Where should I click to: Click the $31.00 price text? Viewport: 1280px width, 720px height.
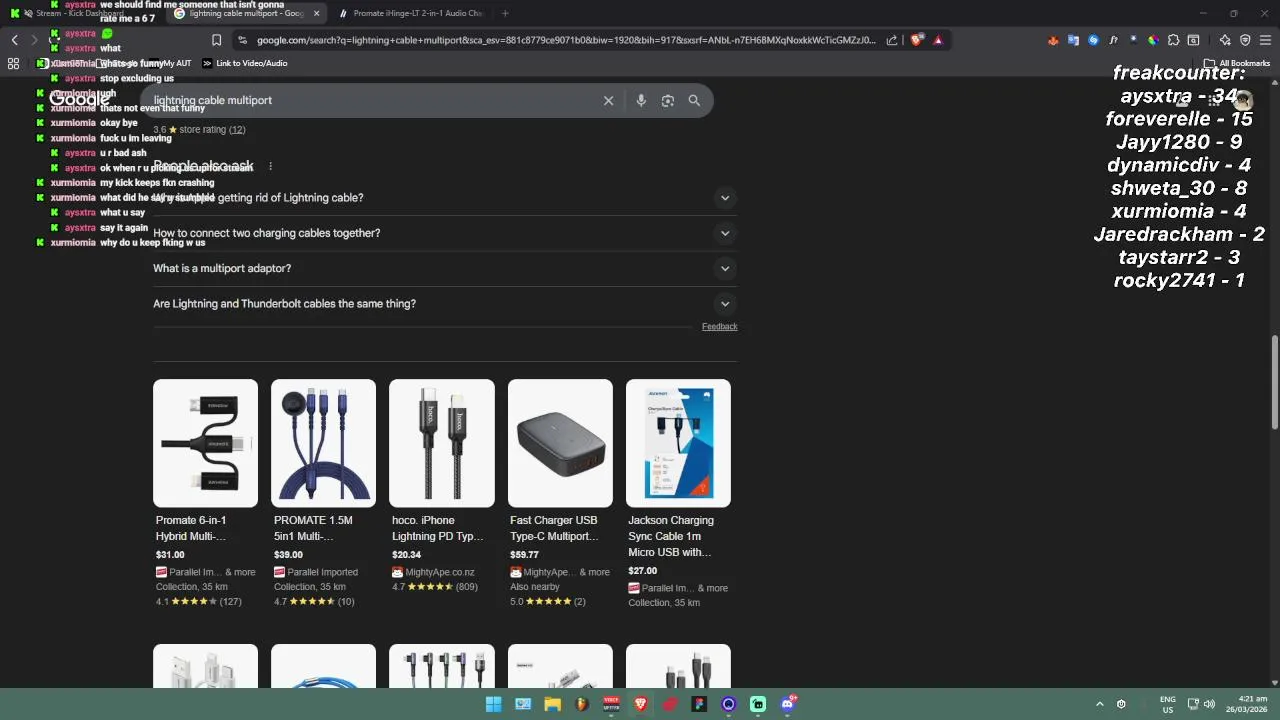click(170, 554)
